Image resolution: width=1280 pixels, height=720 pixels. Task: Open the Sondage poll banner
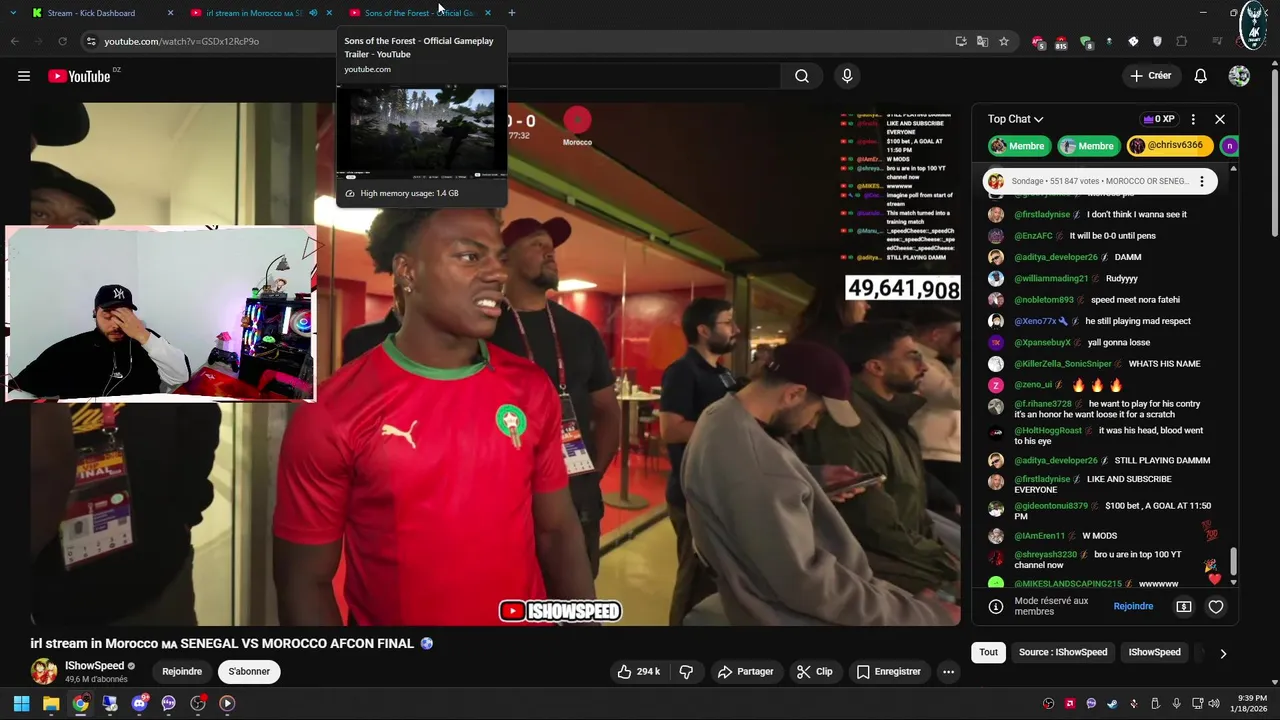pos(1100,181)
